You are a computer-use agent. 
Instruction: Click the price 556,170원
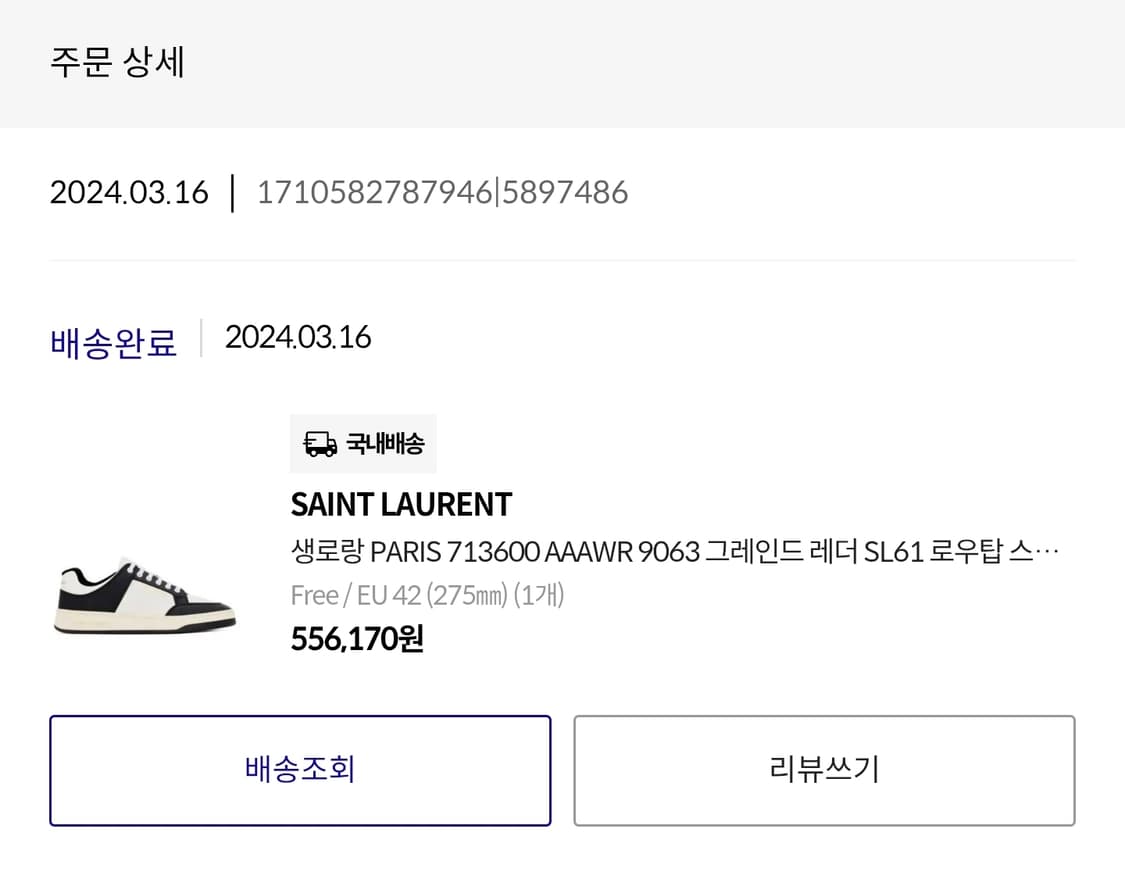click(356, 637)
